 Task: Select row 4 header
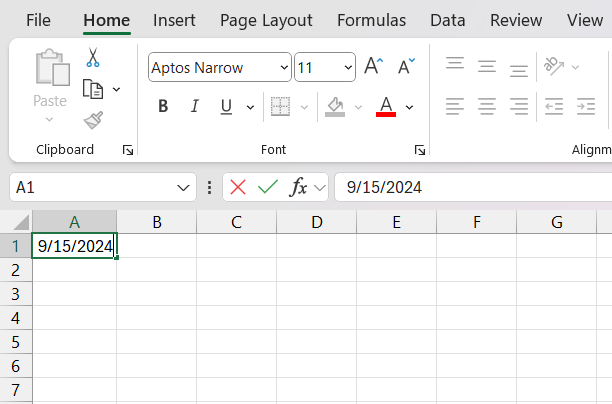click(16, 318)
